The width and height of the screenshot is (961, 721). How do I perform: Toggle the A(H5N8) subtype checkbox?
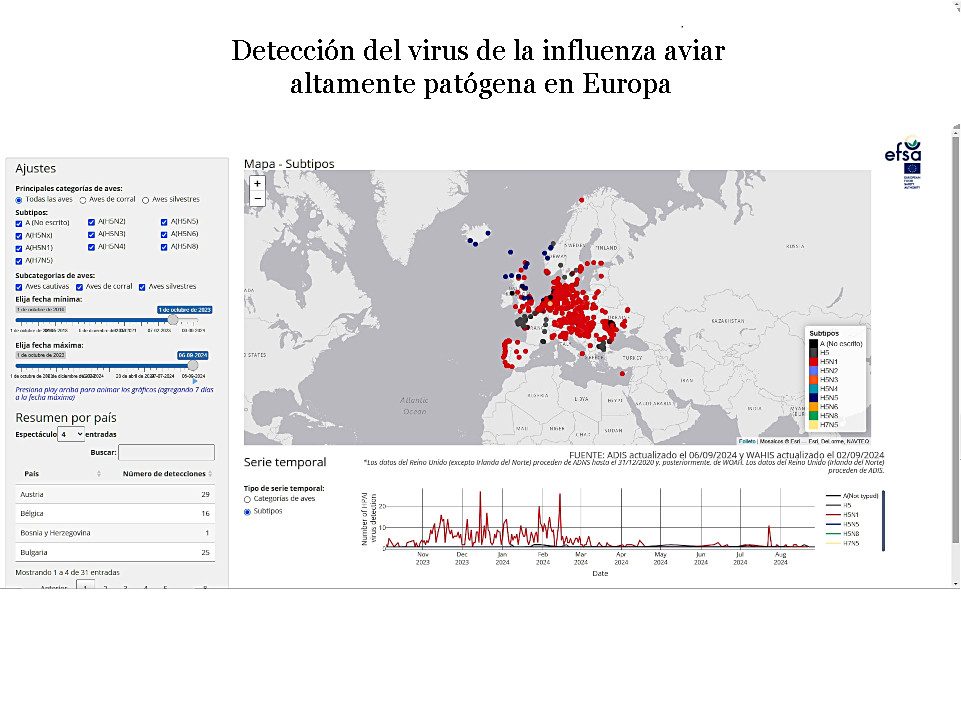tap(164, 247)
